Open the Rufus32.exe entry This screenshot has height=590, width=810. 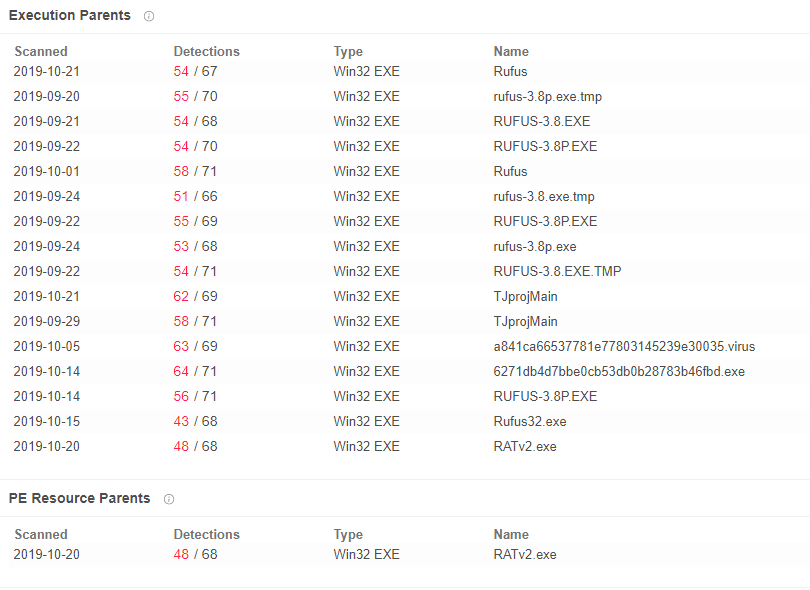click(x=530, y=422)
